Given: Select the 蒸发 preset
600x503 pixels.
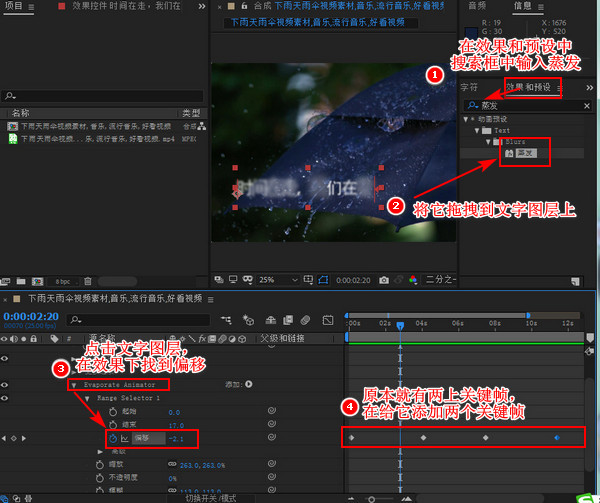Looking at the screenshot, I should point(526,153).
